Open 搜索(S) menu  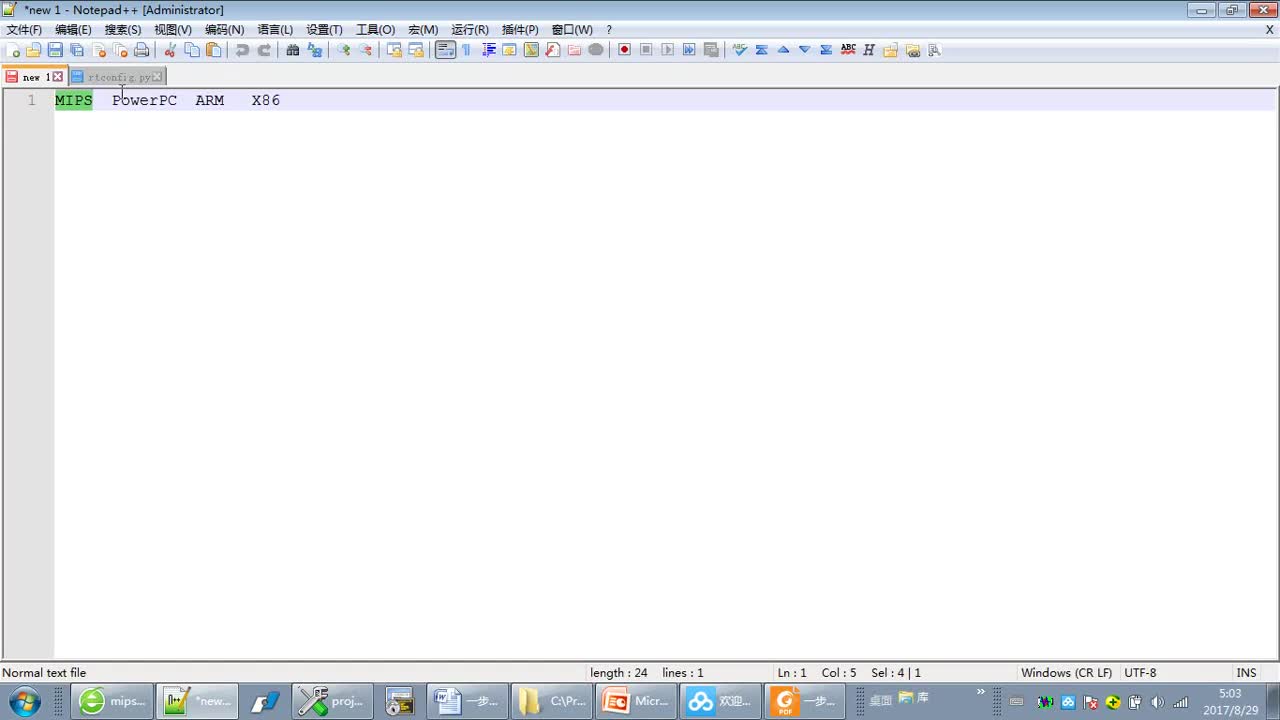(123, 30)
